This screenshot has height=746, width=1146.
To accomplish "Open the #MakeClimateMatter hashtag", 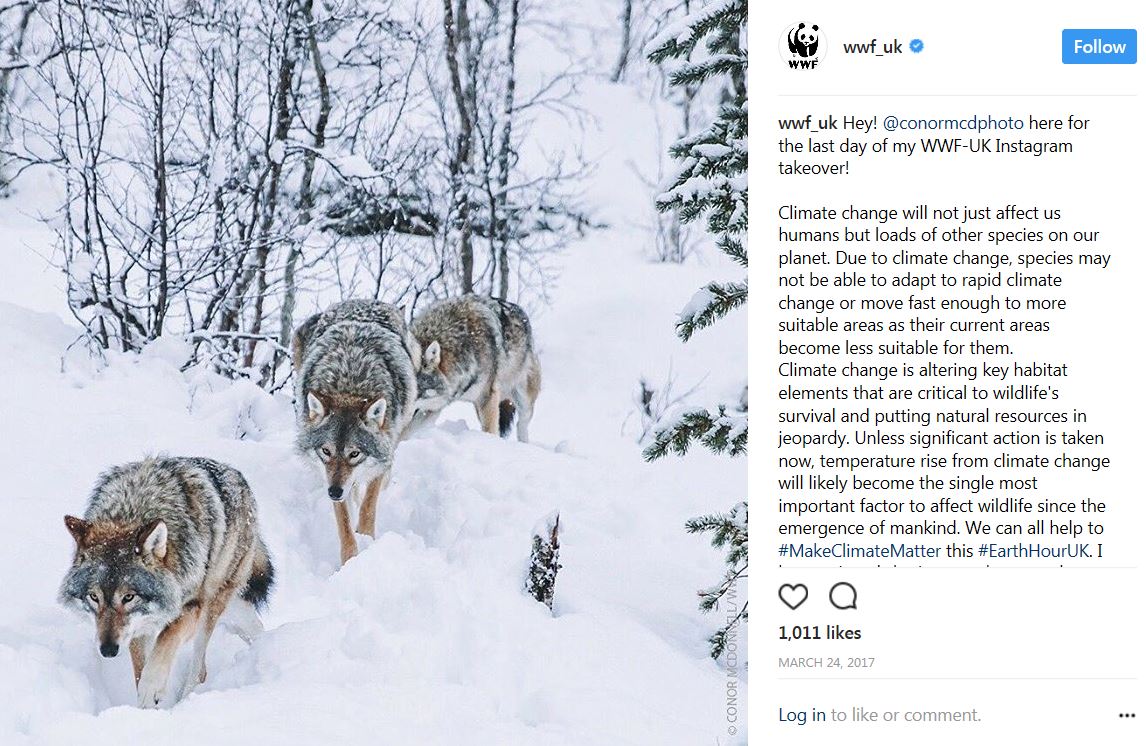I will pos(860,550).
